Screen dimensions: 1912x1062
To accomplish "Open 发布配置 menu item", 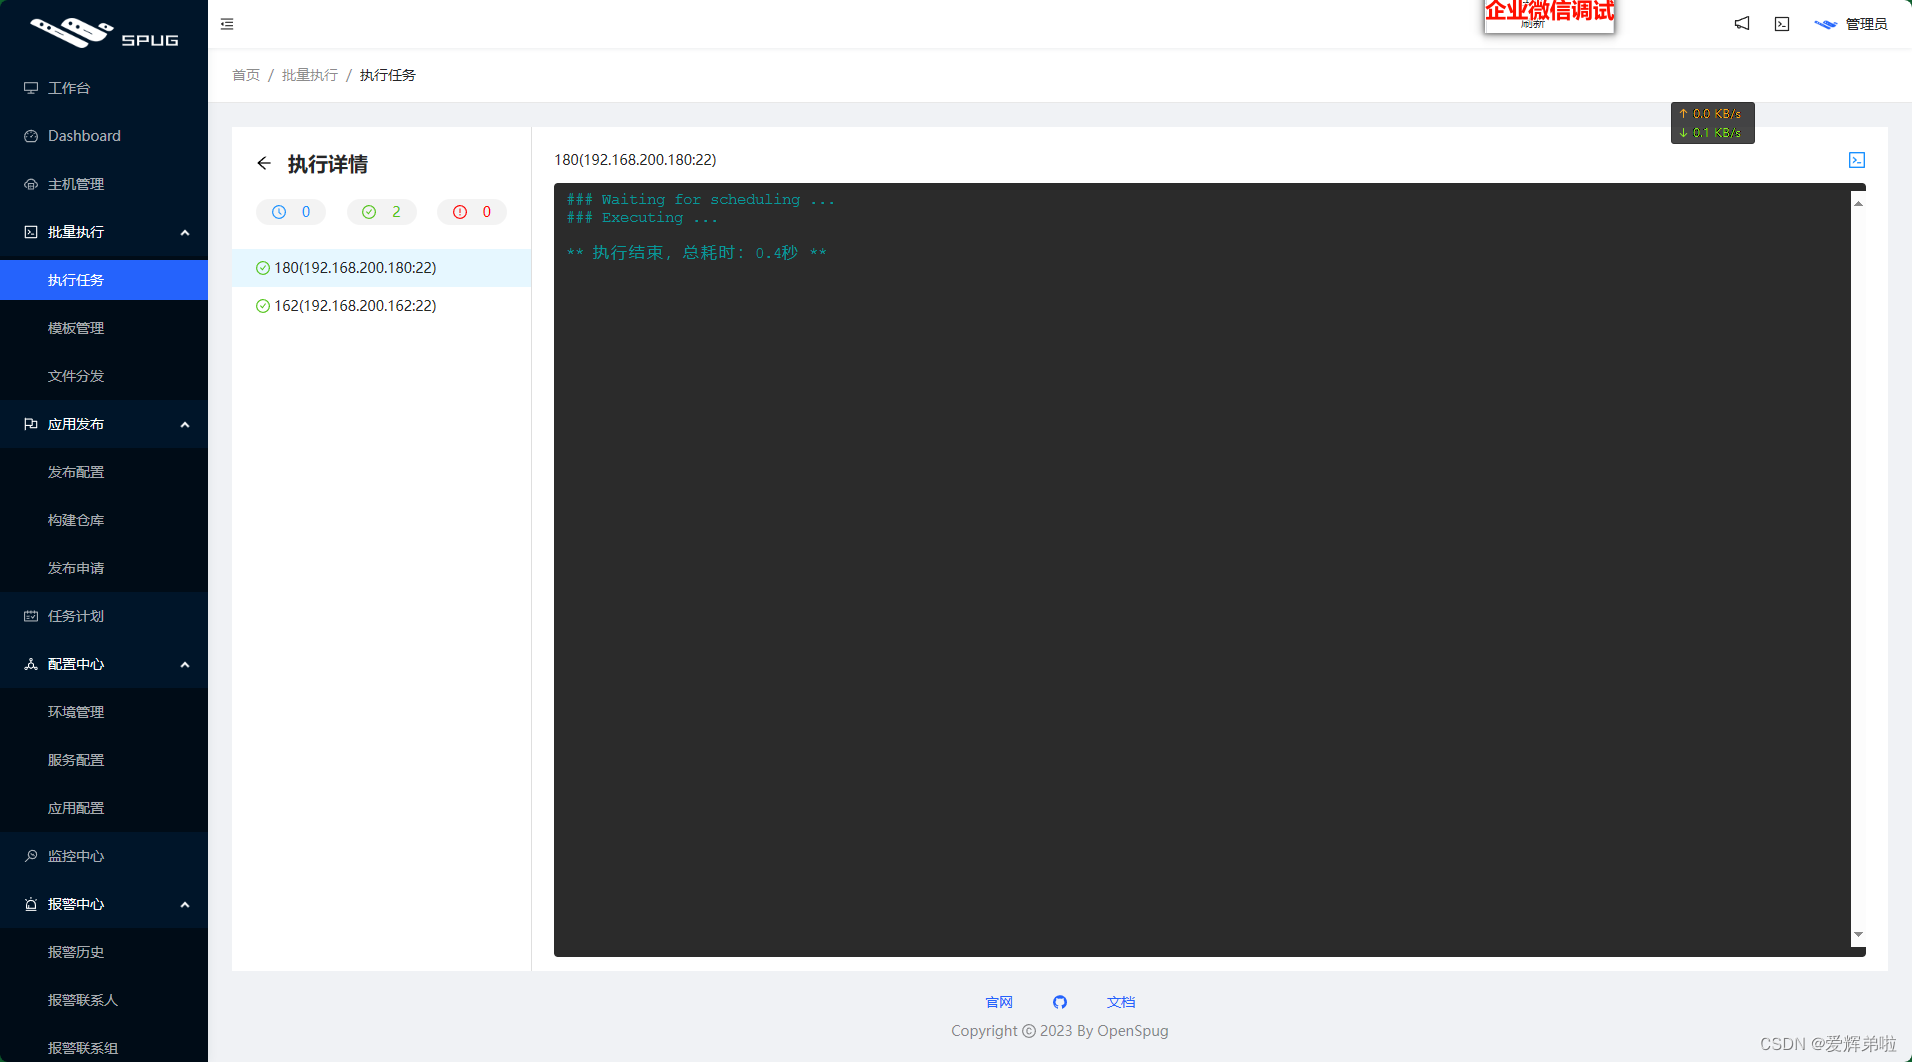I will (x=104, y=472).
